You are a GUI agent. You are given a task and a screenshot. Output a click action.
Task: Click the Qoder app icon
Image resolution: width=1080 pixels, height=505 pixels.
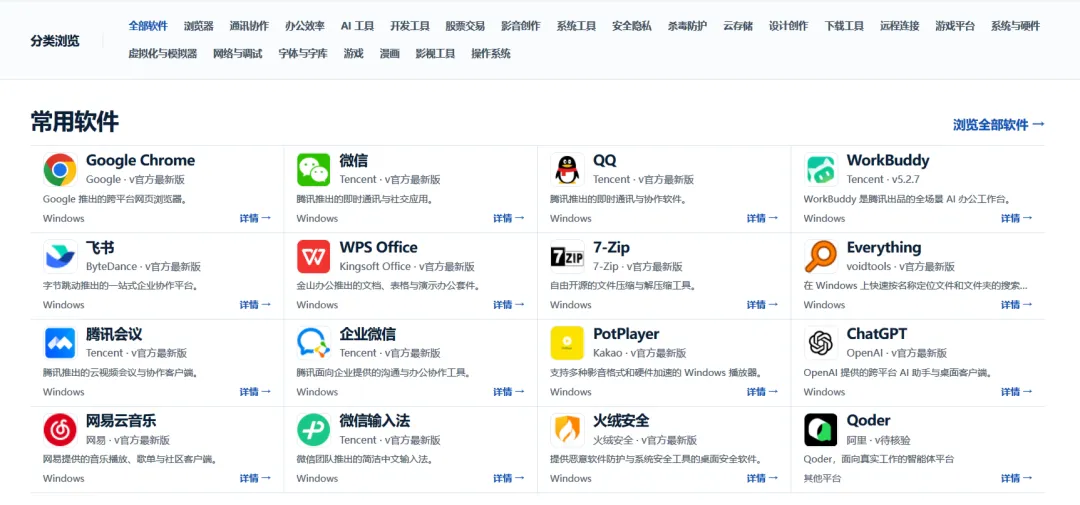click(x=821, y=430)
